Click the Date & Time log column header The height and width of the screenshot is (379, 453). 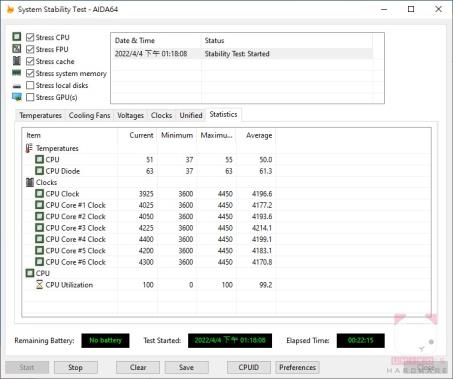click(x=156, y=41)
